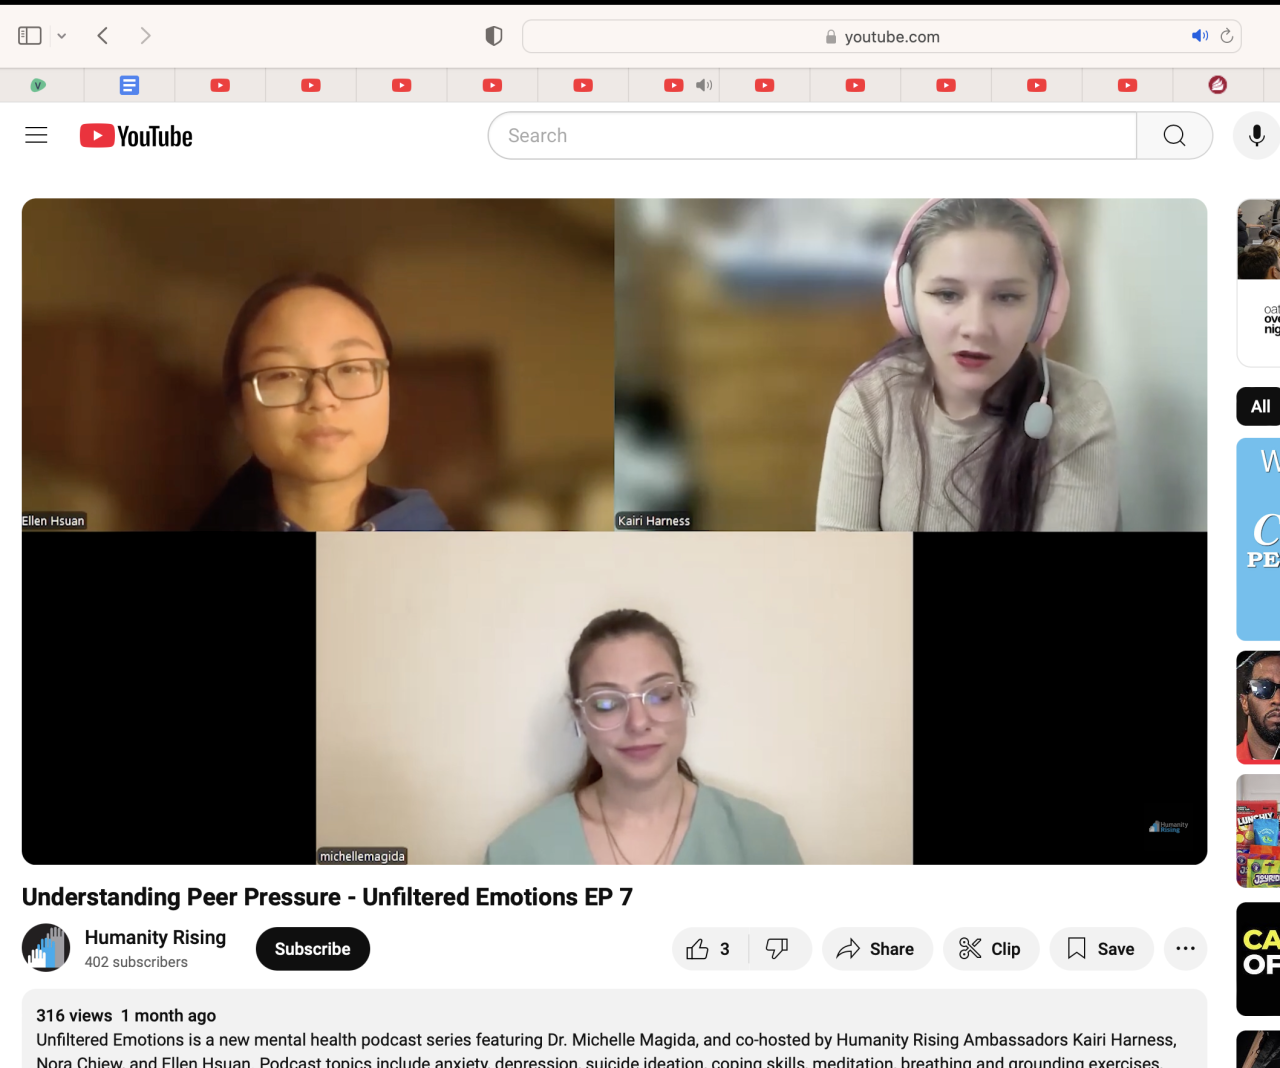Switch to the pinned green V tab
Viewport: 1280px width, 1068px height.
coord(38,85)
